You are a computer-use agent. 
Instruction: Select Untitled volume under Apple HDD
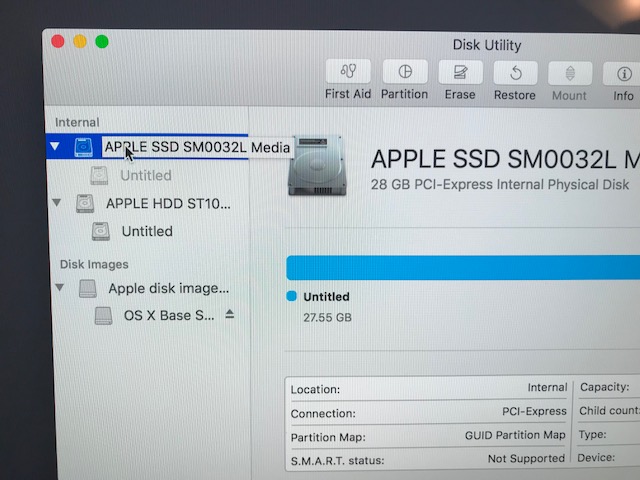[147, 231]
